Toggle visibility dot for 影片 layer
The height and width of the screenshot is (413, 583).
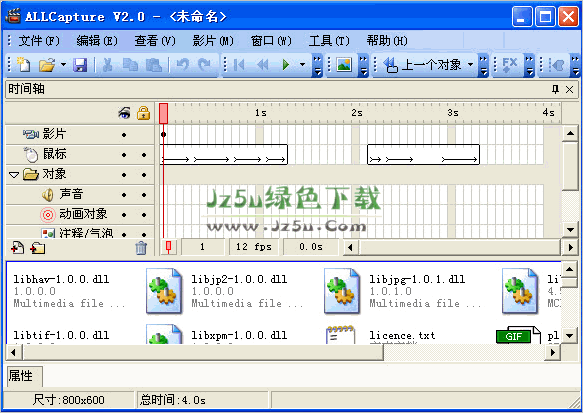point(124,135)
